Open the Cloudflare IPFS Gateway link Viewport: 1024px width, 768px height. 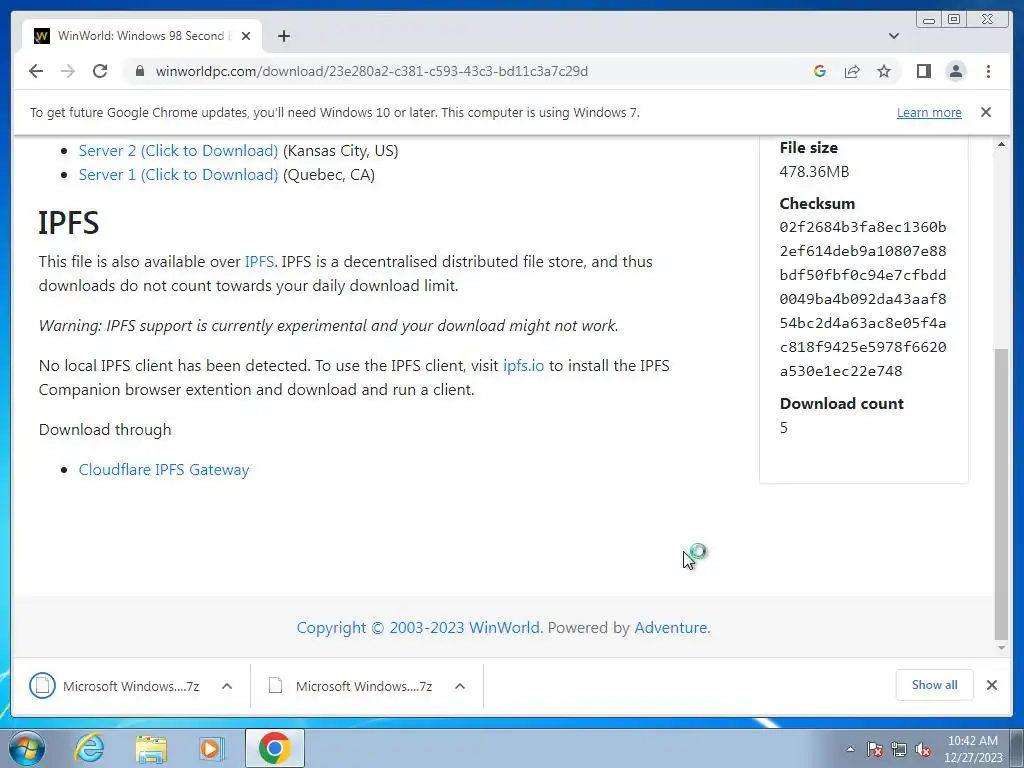pos(164,470)
